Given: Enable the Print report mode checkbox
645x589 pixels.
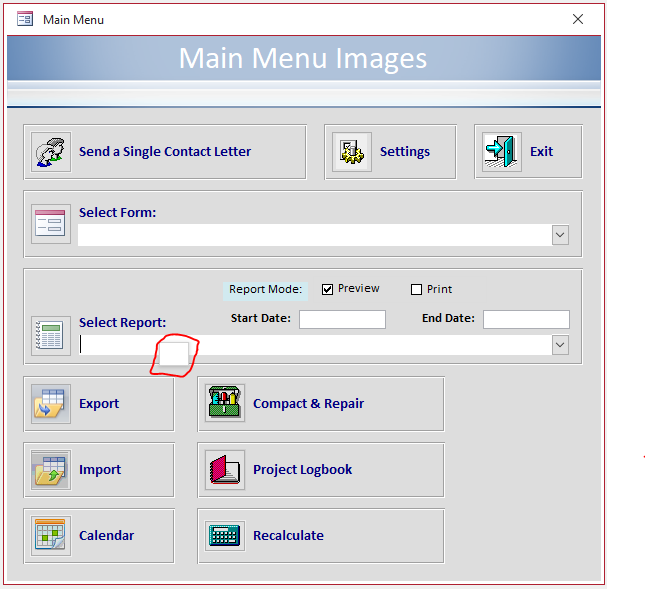Looking at the screenshot, I should click(416, 290).
